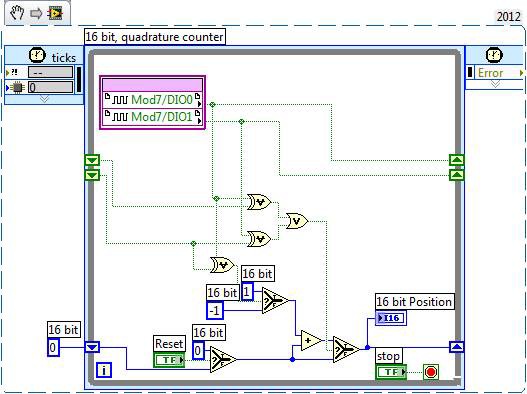Click the top green left shift register
Screen dimensions: 527x394
coord(92,160)
